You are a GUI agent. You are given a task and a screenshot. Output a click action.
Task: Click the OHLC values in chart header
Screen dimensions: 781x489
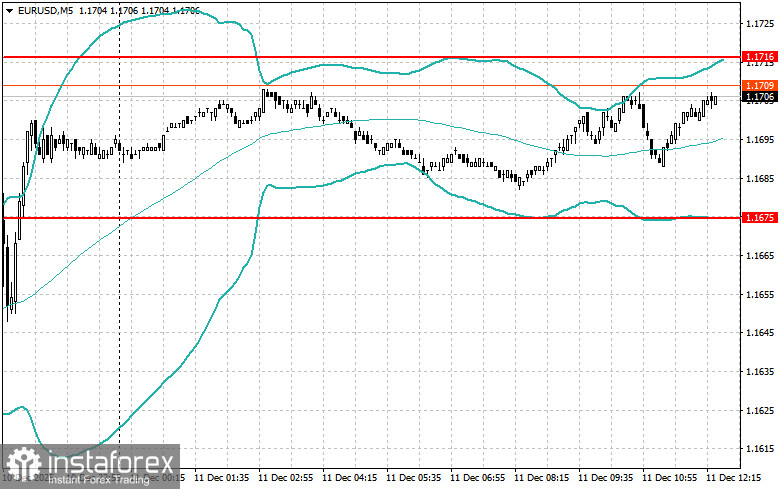tap(139, 10)
